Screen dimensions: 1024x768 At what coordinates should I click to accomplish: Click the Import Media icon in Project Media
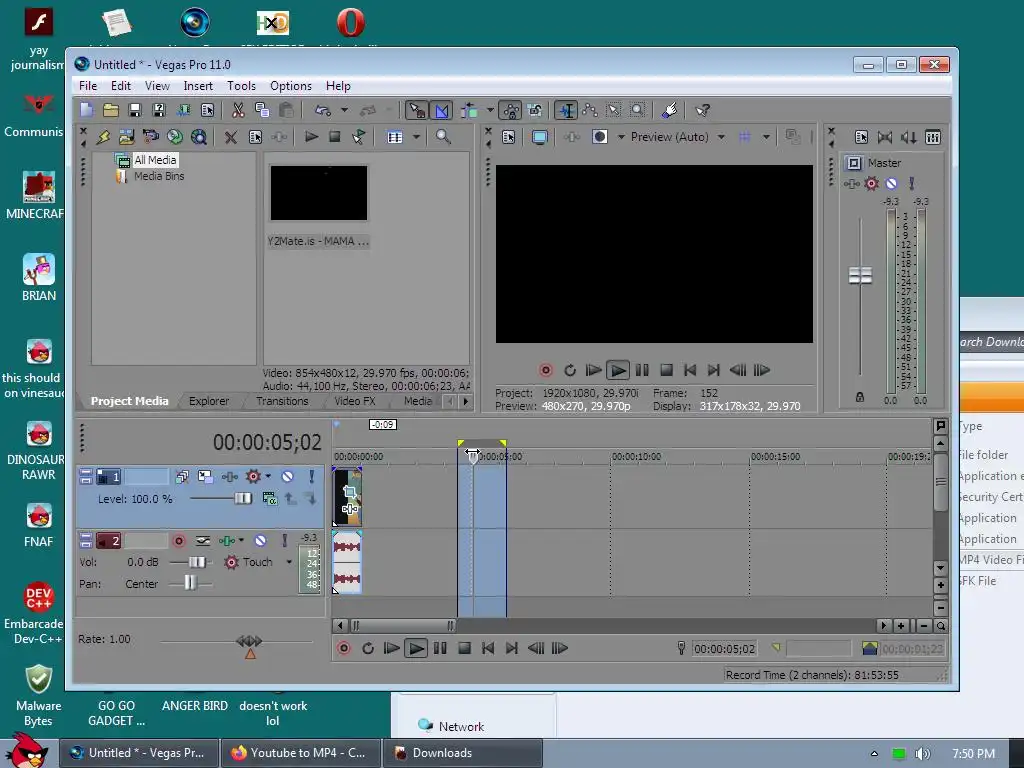pos(126,136)
